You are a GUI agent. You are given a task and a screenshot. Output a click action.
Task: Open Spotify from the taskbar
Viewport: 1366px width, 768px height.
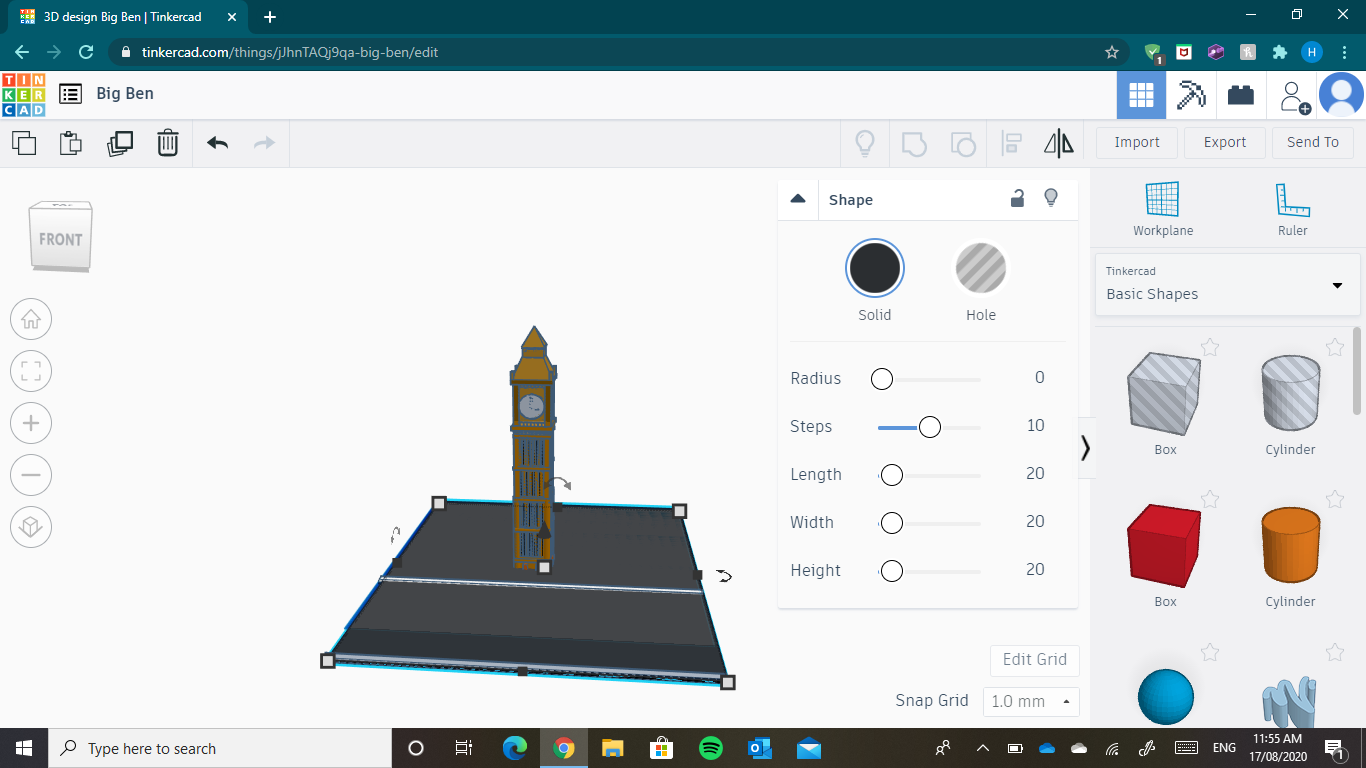click(711, 748)
